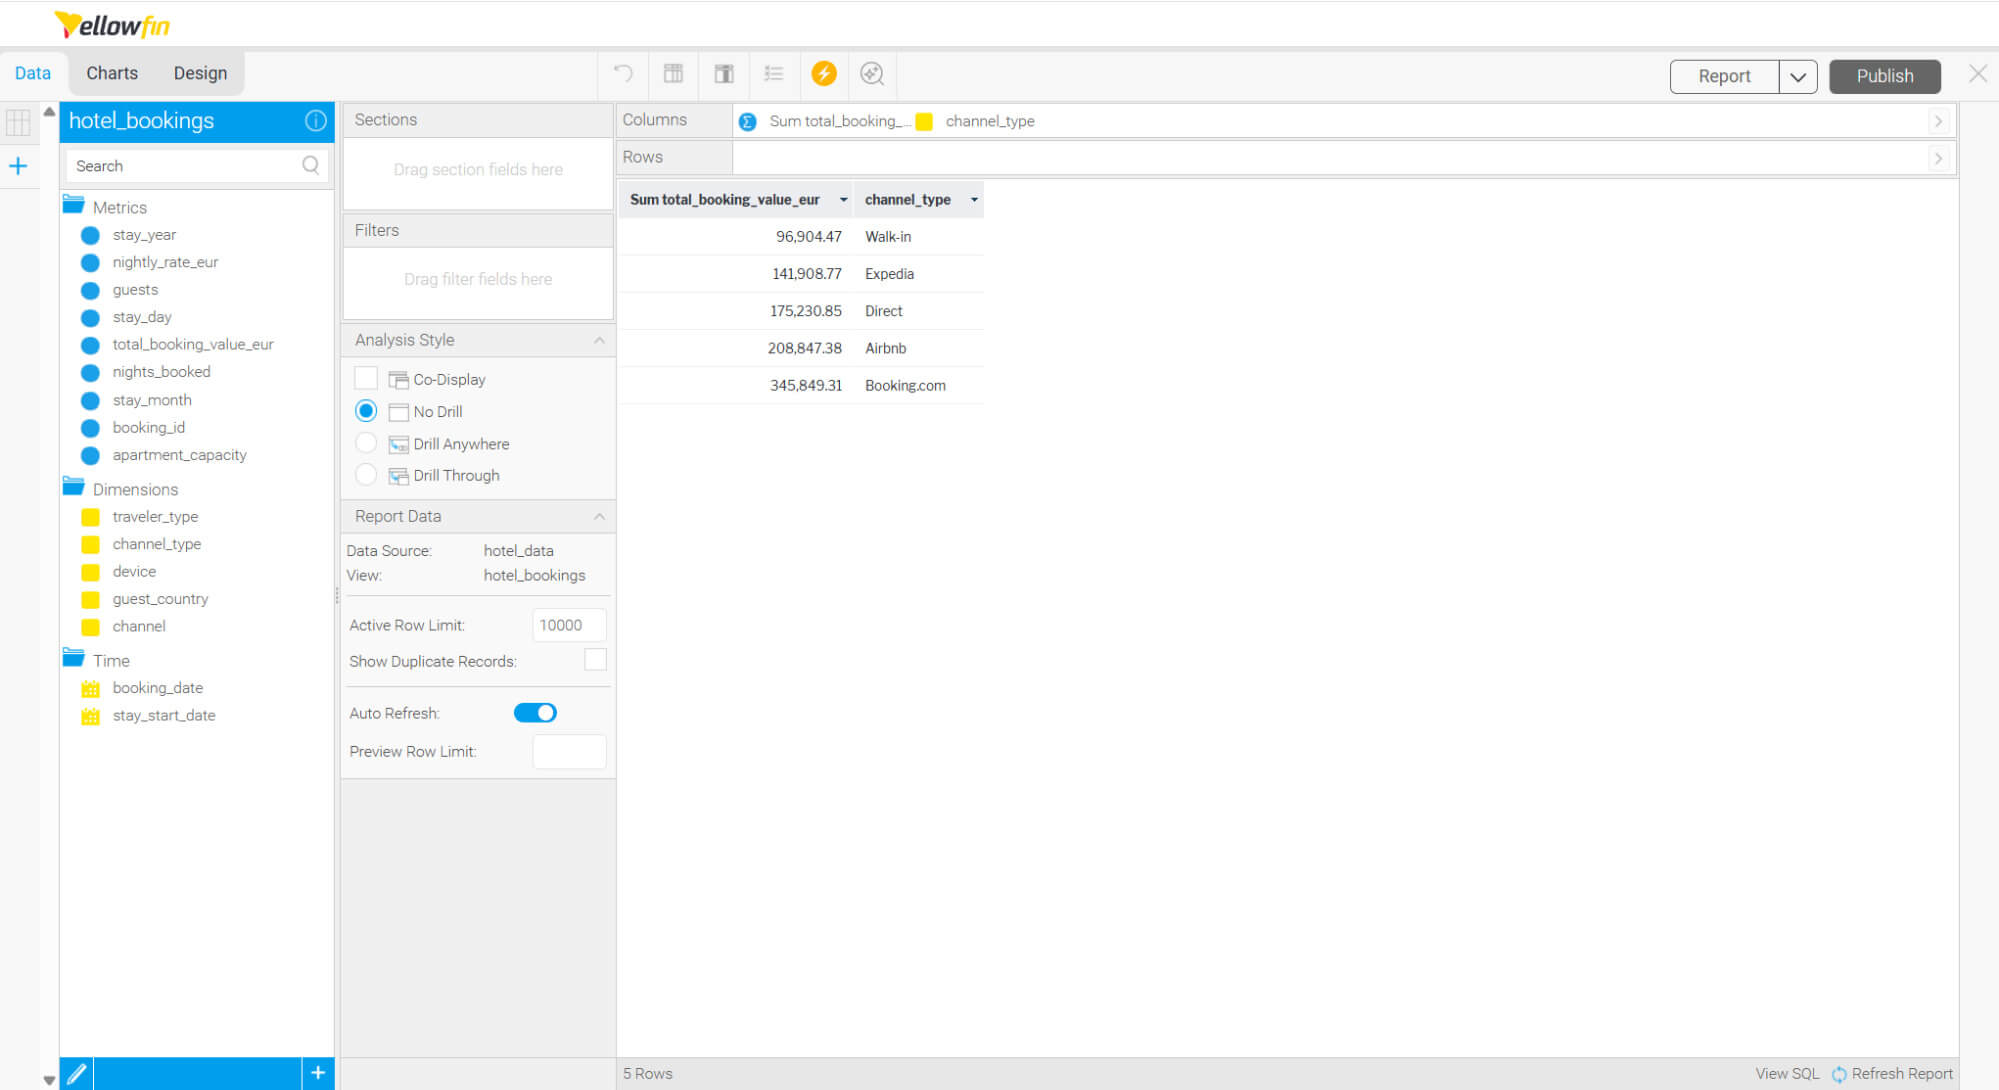Check the Show Duplicate Records checkbox
Viewport: 1999px width, 1090px height.
click(595, 659)
